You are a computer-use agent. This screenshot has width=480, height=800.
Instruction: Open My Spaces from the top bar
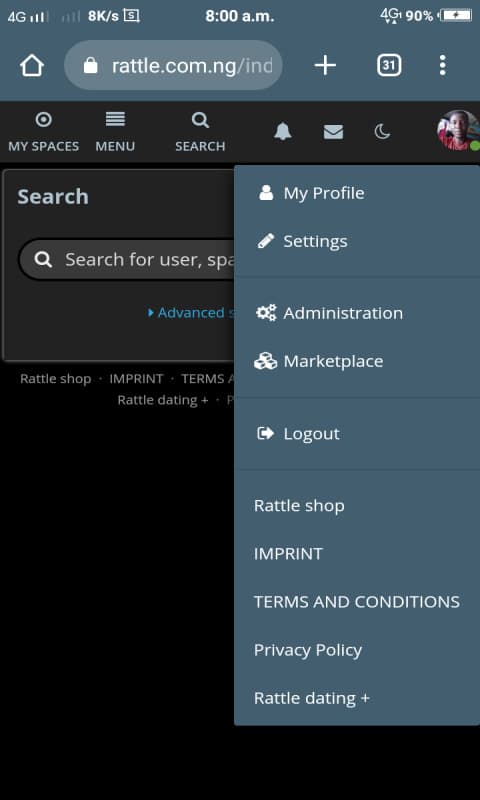pyautogui.click(x=43, y=133)
